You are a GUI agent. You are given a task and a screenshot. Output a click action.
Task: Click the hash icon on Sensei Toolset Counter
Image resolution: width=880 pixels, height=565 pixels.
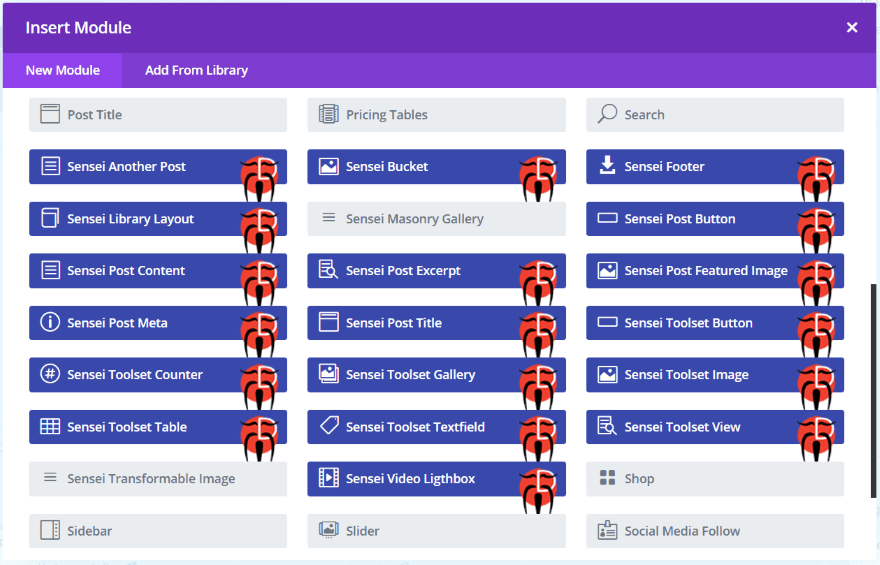tap(50, 374)
